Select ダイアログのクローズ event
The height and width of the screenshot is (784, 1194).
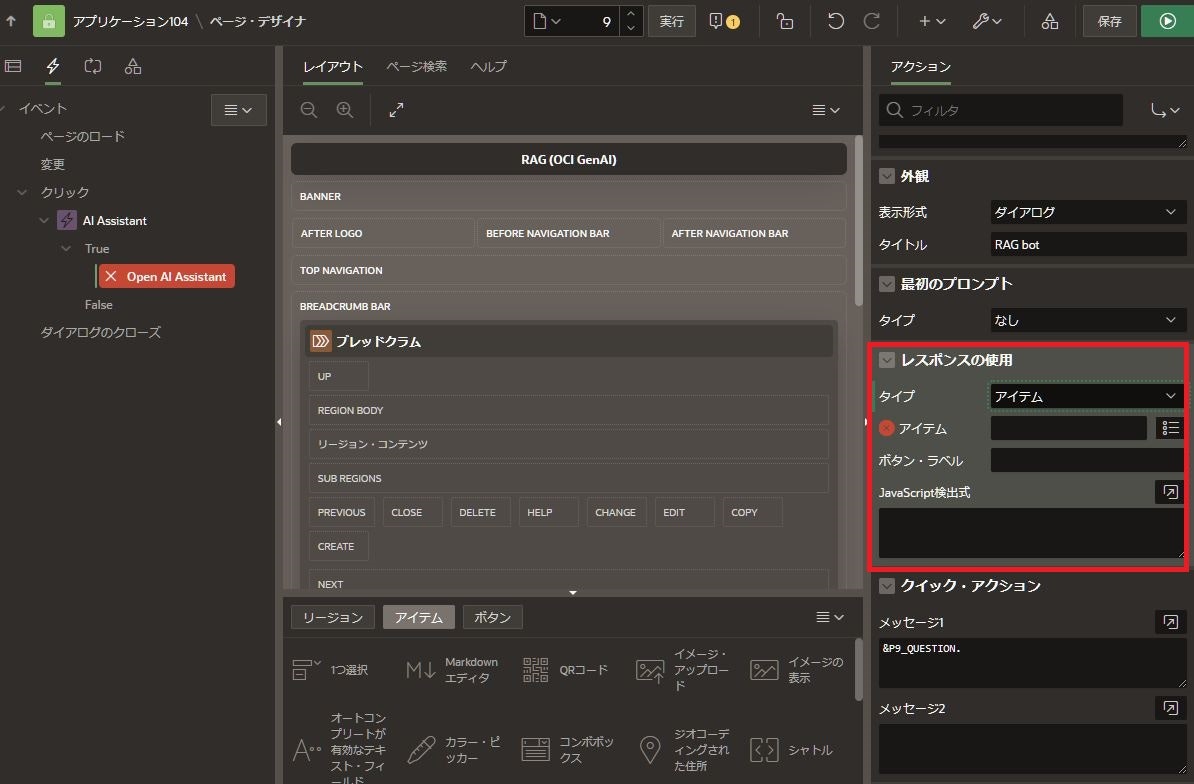click(101, 333)
